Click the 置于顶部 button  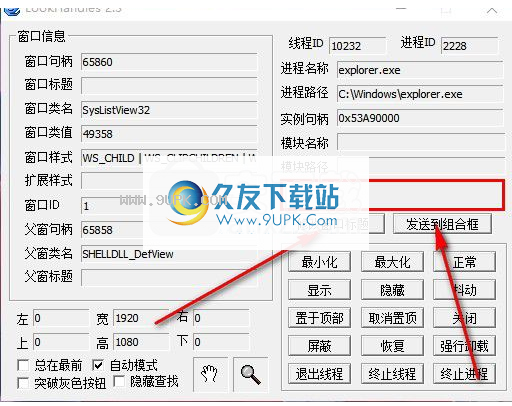click(319, 318)
